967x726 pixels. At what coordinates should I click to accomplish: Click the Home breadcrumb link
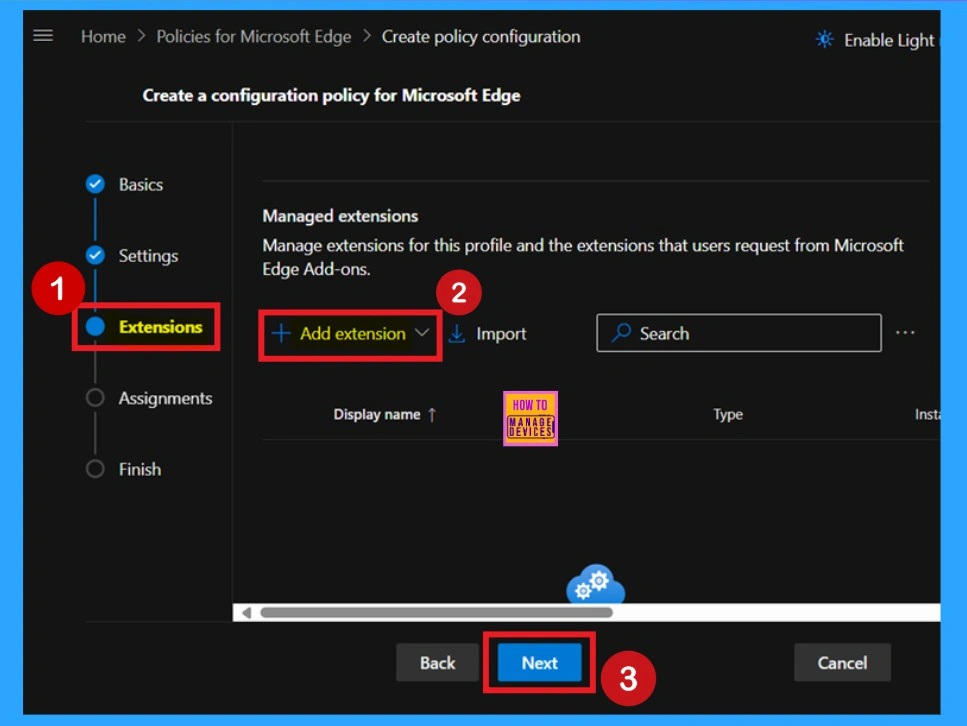coord(103,37)
